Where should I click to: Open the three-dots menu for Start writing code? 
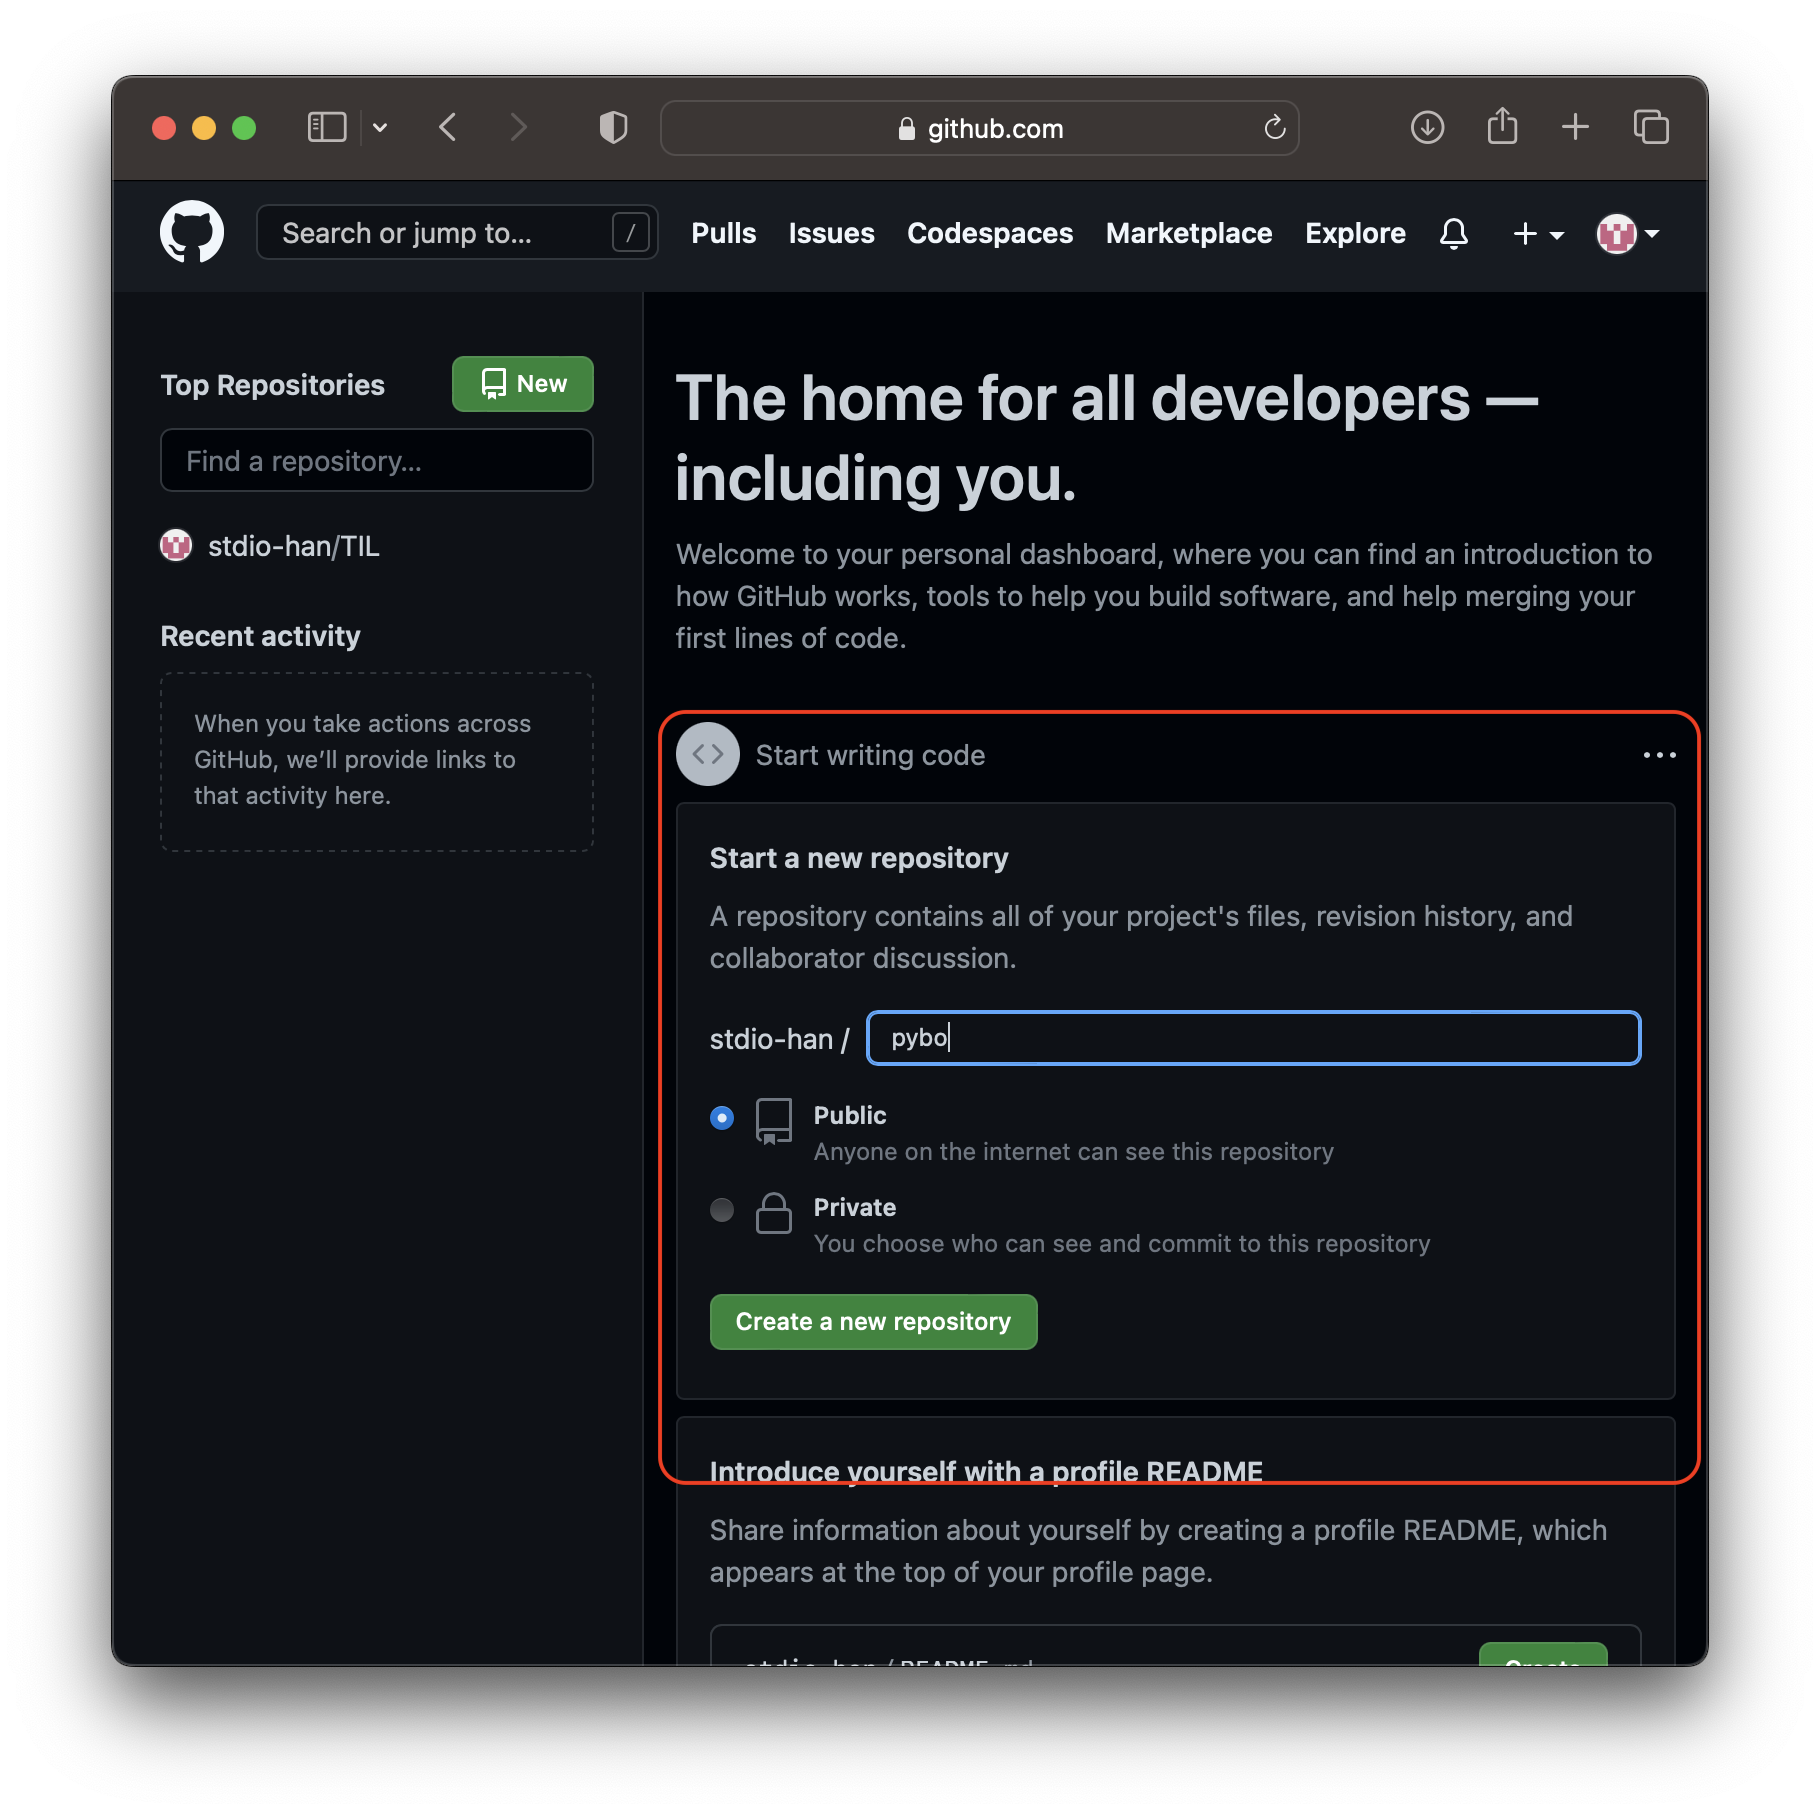coord(1659,755)
